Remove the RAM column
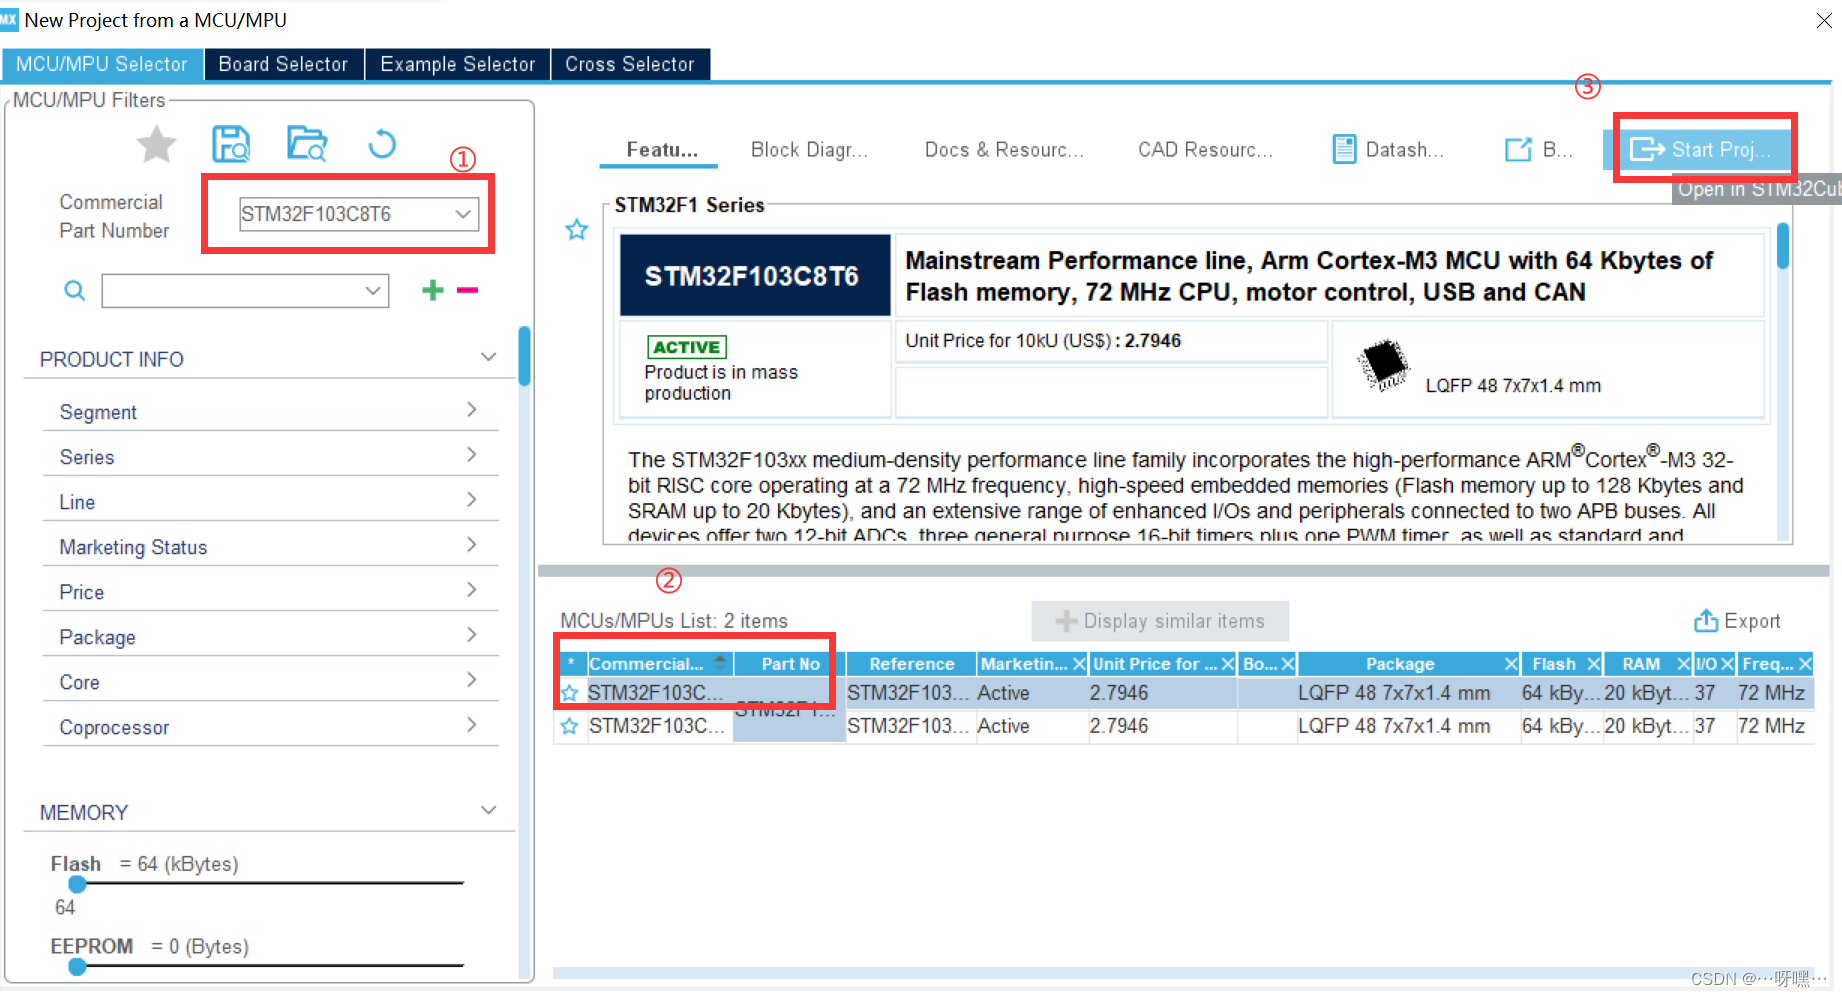This screenshot has height=997, width=1842. point(1683,664)
